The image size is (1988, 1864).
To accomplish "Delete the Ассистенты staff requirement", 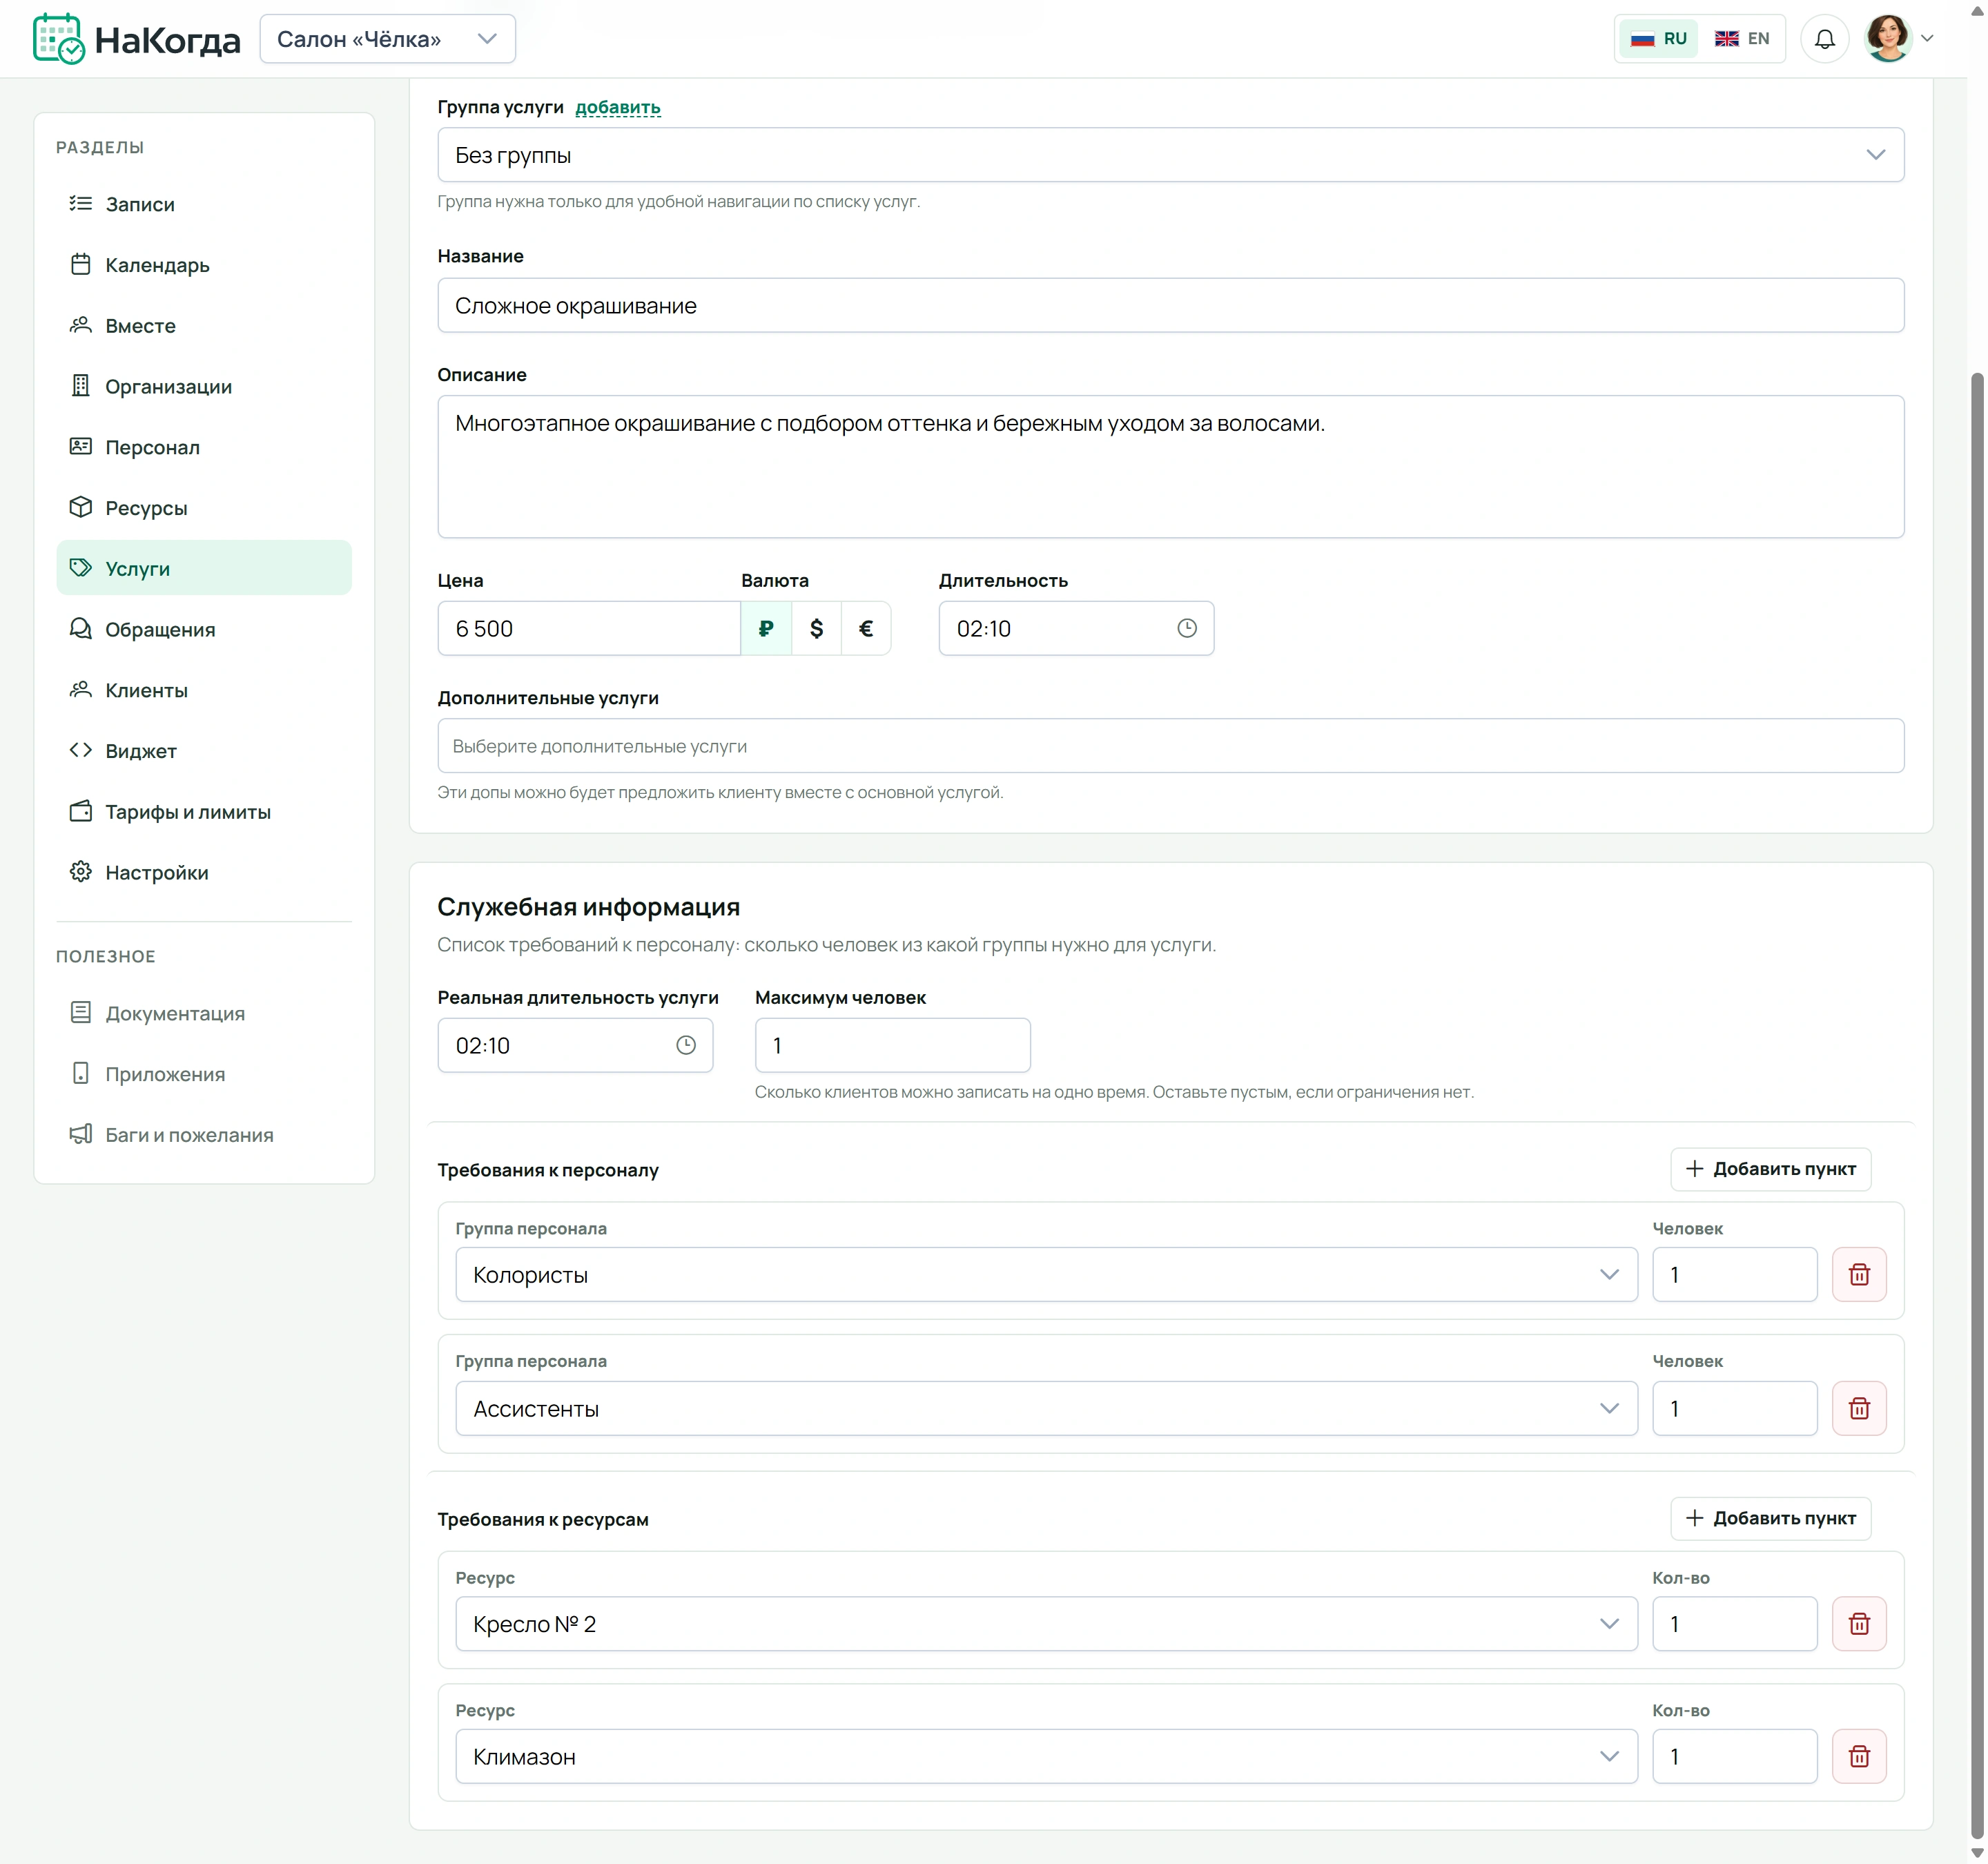I will click(1859, 1408).
